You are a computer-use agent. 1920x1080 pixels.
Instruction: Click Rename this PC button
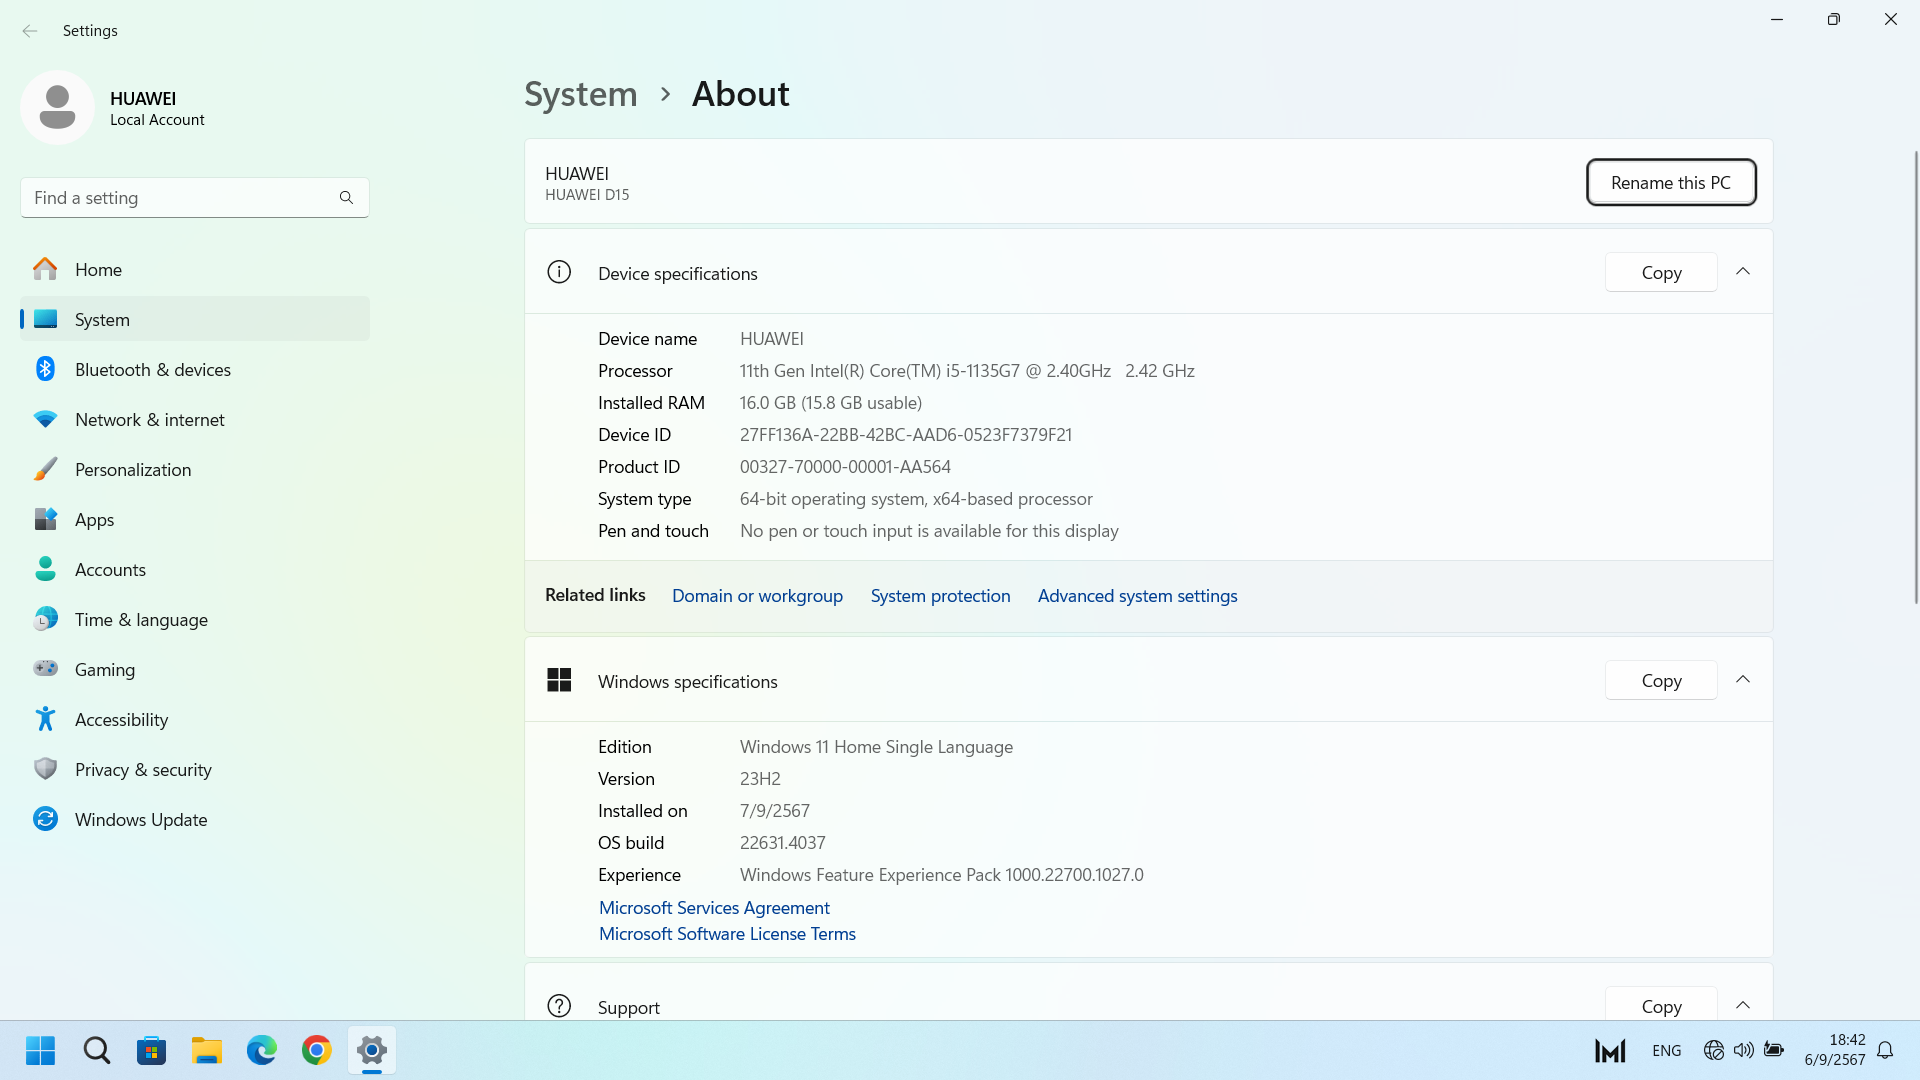1671,182
